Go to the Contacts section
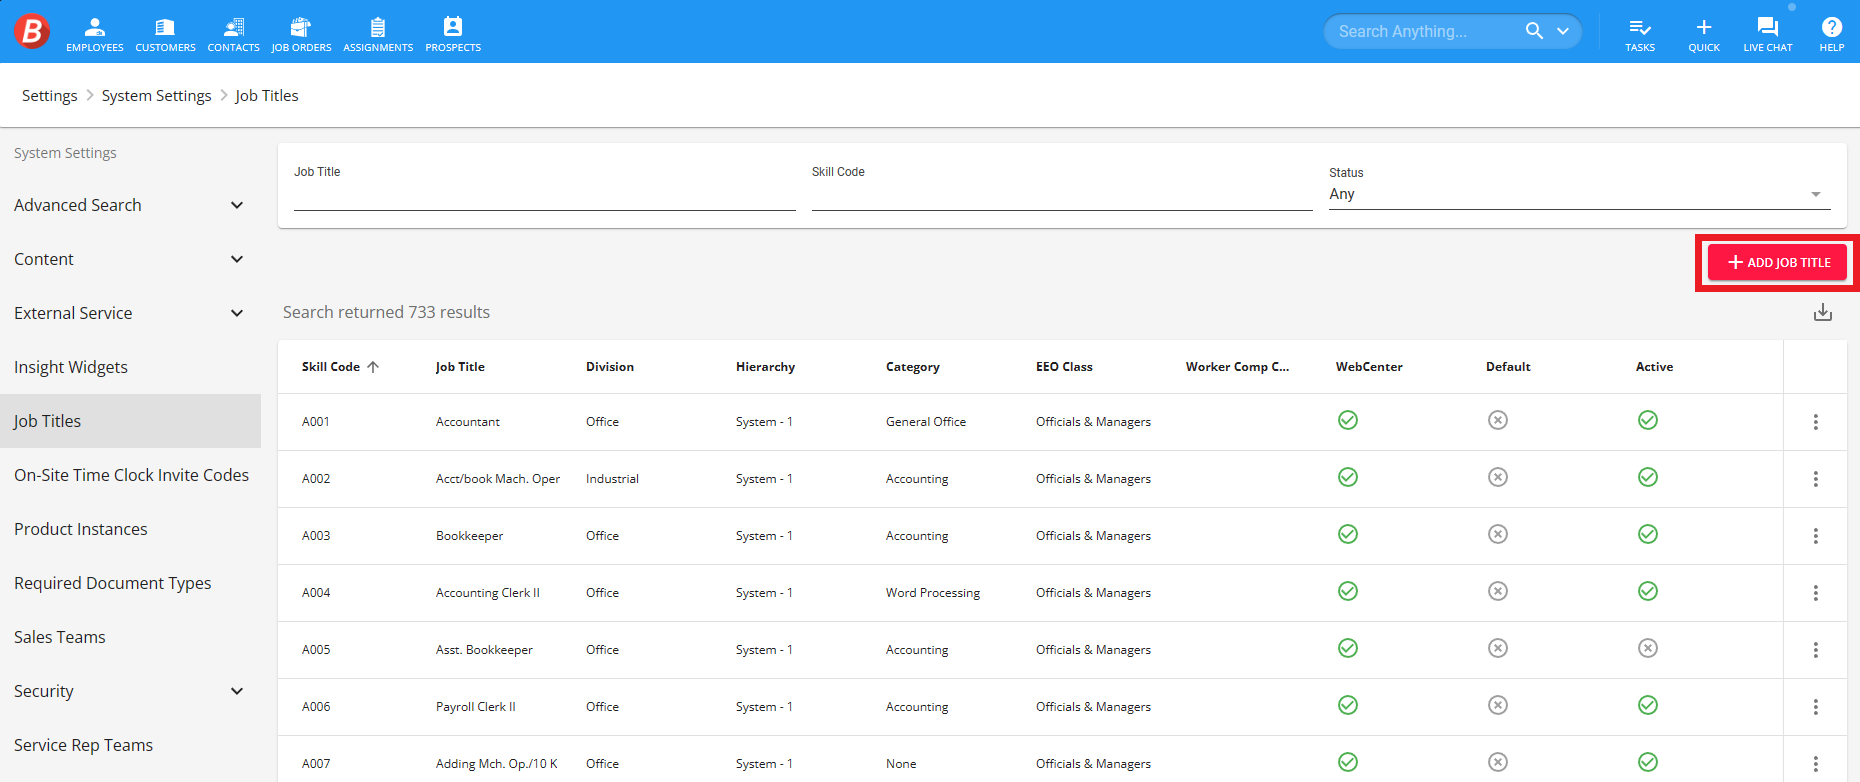This screenshot has width=1860, height=782. [233, 34]
